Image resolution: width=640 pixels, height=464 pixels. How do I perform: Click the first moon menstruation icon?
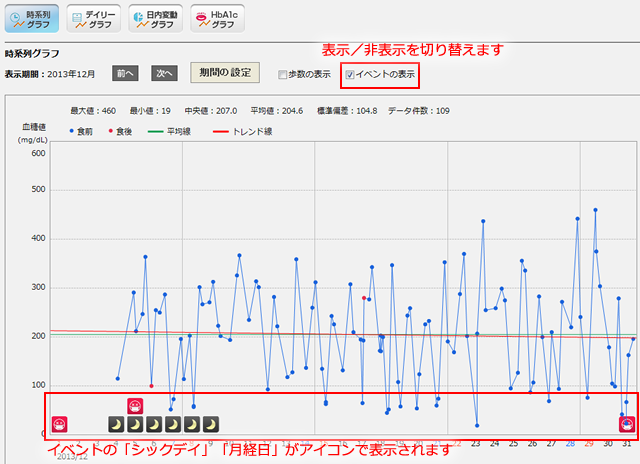116,424
